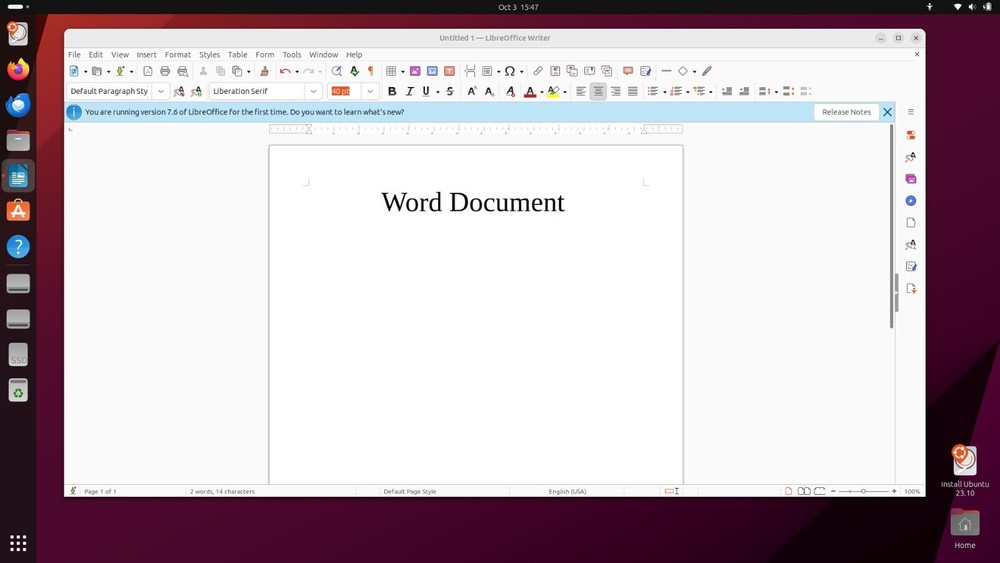Select the Clone Formatting paintbrush tool
Image resolution: width=1000 pixels, height=563 pixels.
point(264,71)
